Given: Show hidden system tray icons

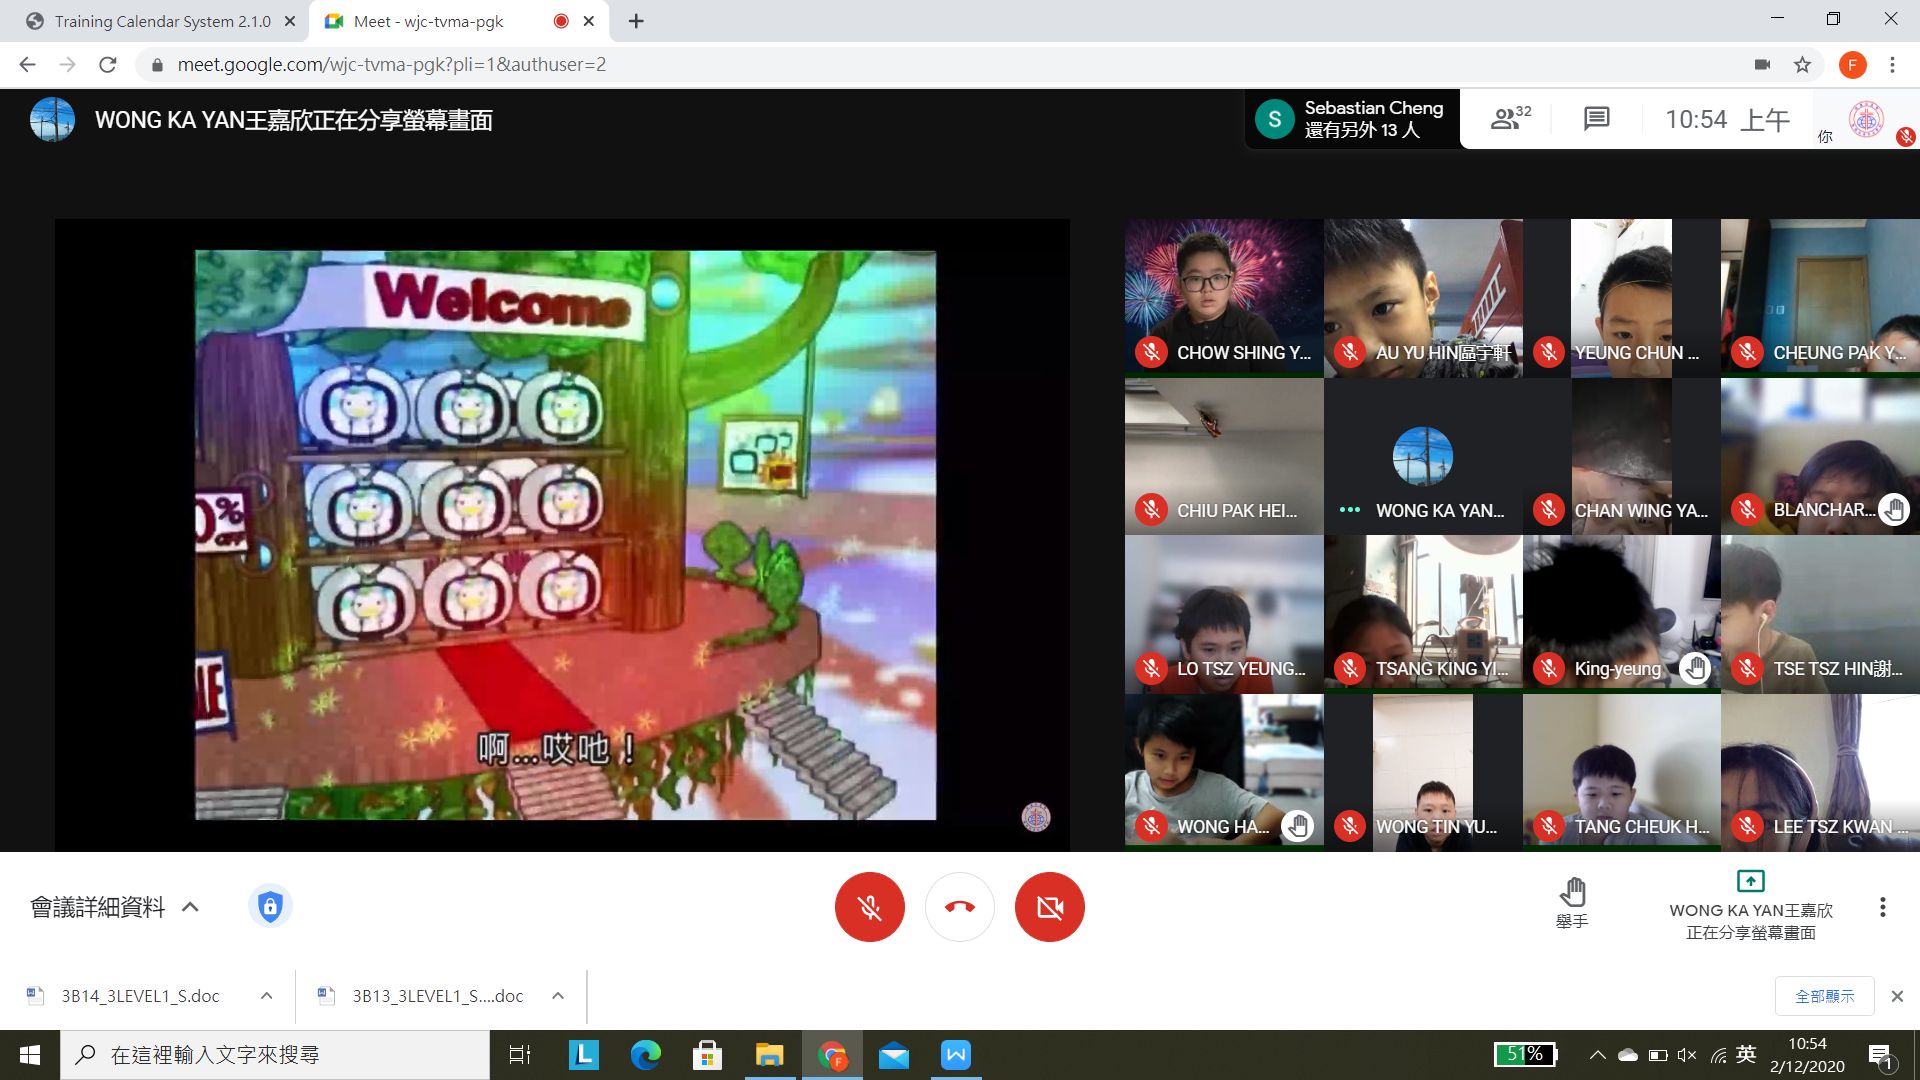Looking at the screenshot, I should pos(1597,1055).
